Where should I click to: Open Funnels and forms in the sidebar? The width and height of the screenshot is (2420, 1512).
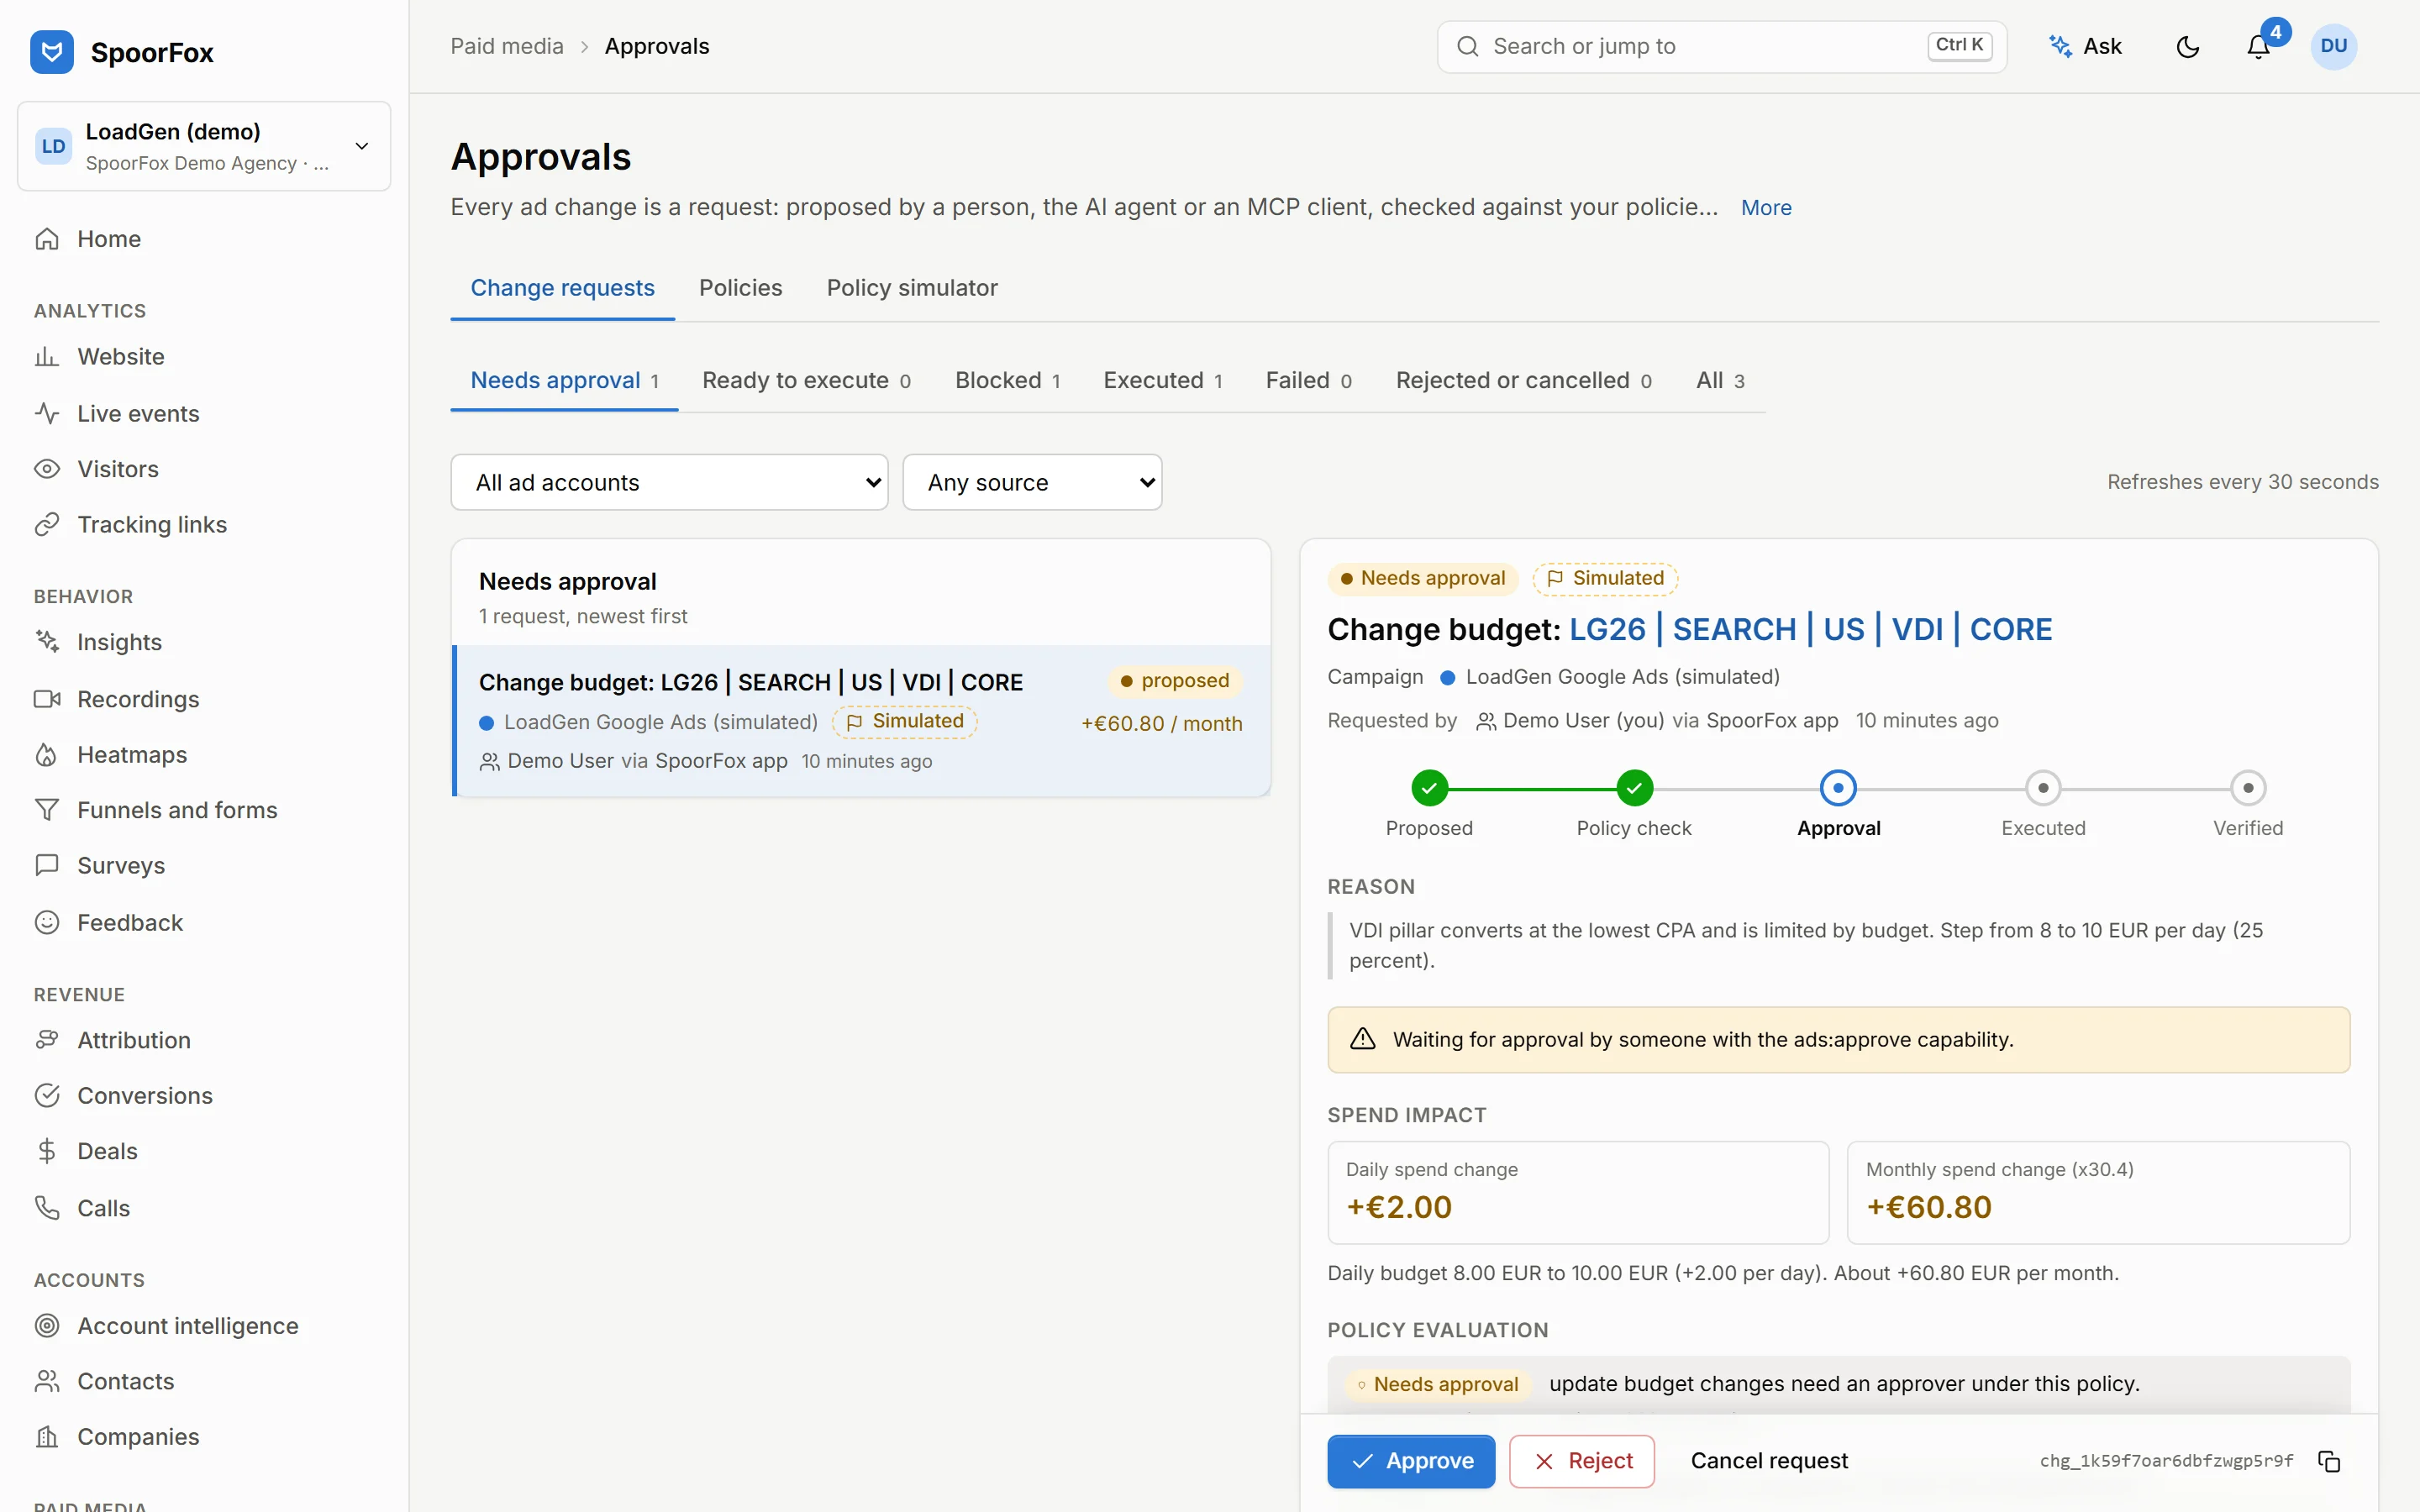(203, 810)
